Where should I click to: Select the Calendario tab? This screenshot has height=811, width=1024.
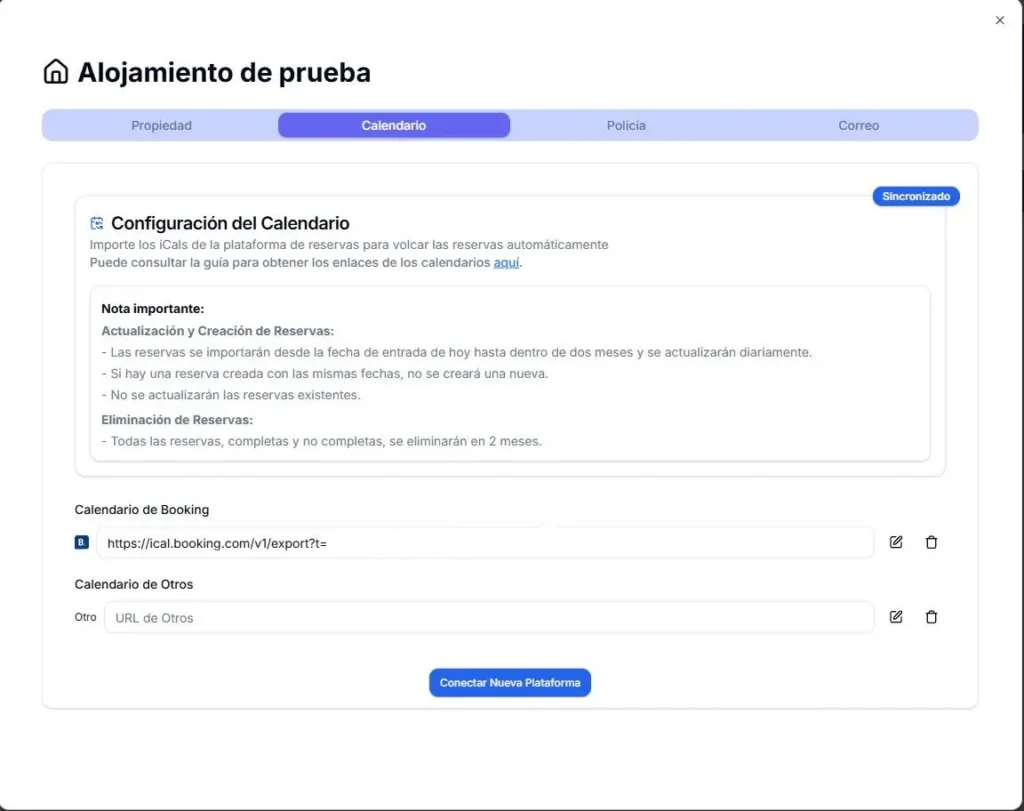click(x=394, y=125)
